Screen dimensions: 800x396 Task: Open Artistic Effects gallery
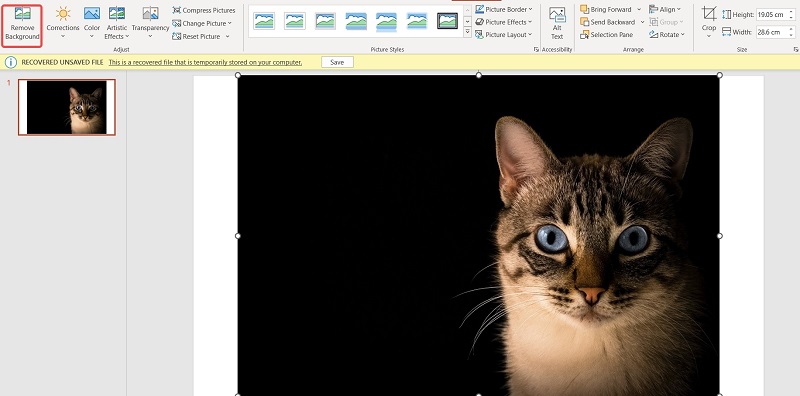(x=117, y=23)
